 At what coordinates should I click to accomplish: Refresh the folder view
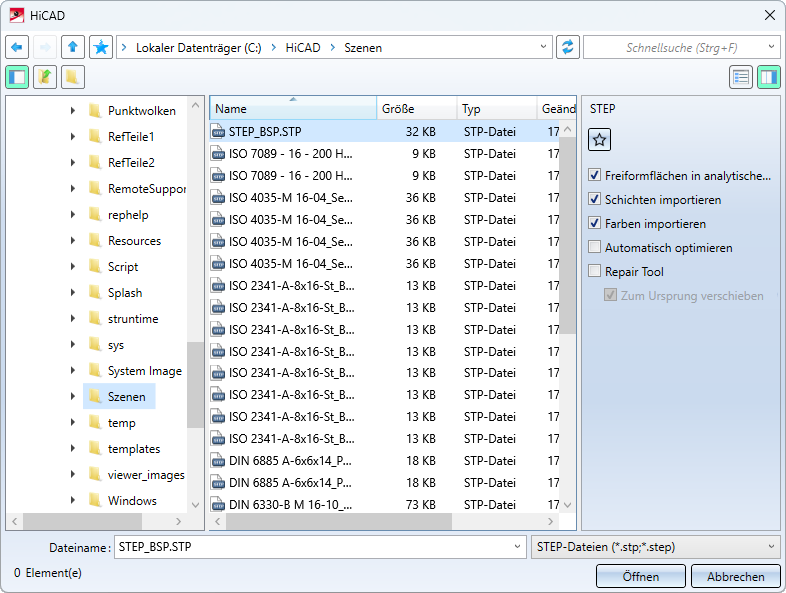pyautogui.click(x=567, y=48)
